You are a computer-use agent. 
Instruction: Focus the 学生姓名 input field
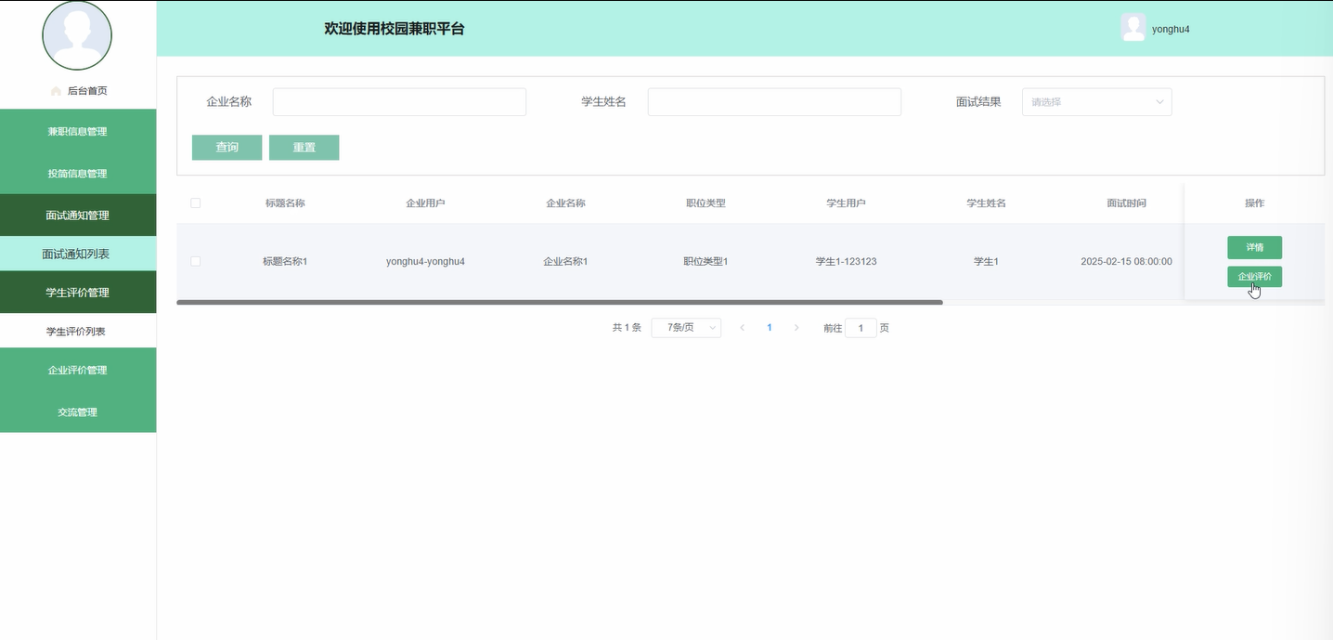tap(774, 102)
